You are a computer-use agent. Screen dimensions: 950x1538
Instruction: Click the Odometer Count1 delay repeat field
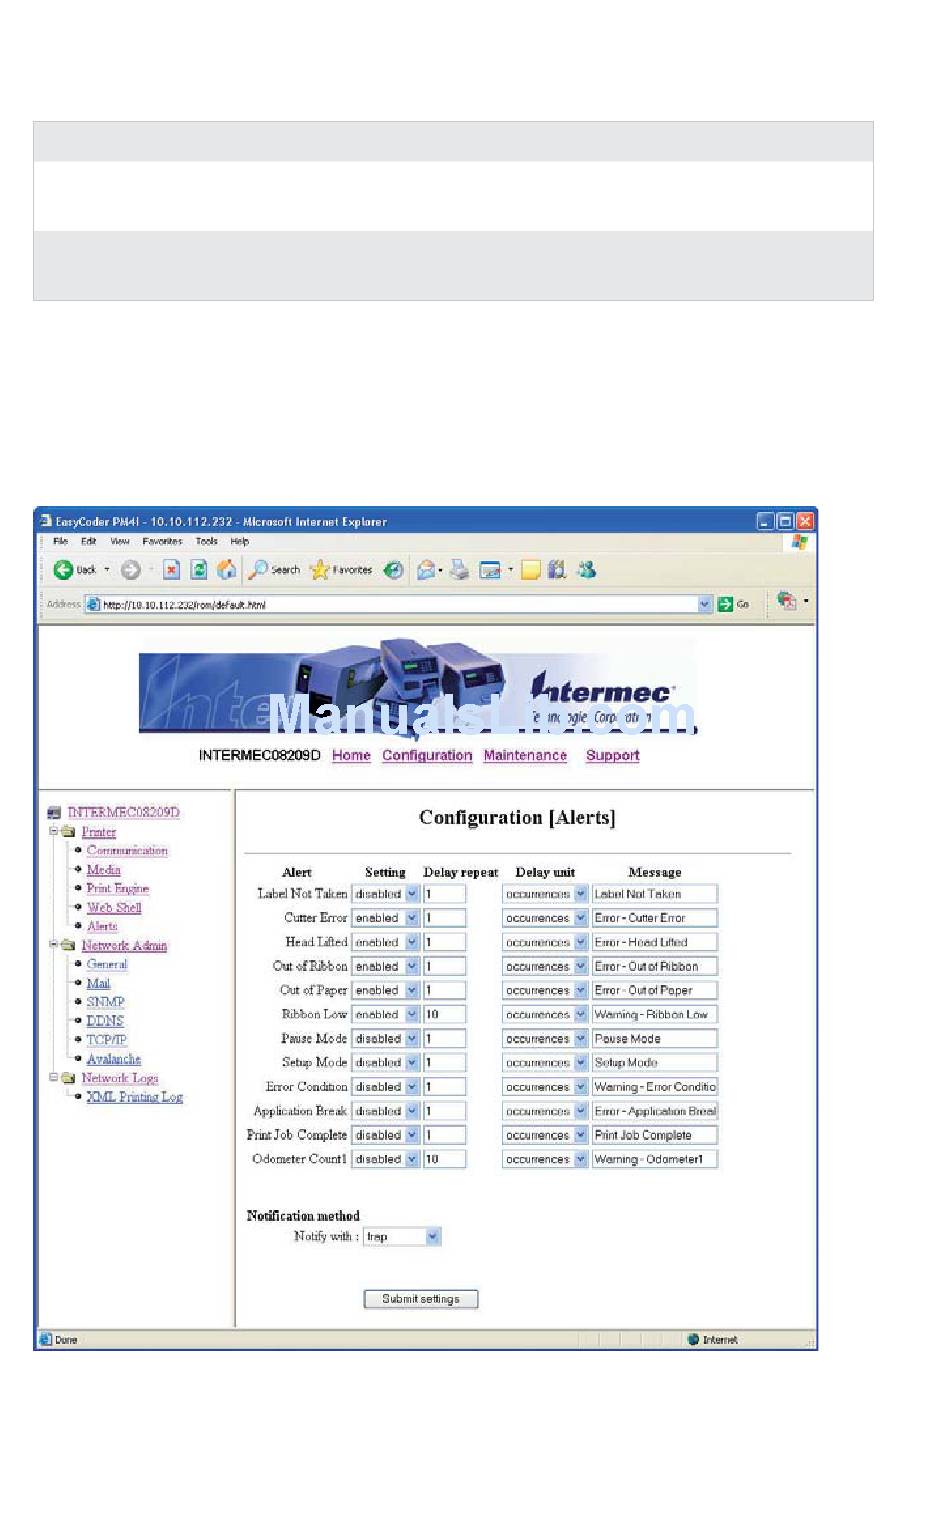click(444, 1159)
